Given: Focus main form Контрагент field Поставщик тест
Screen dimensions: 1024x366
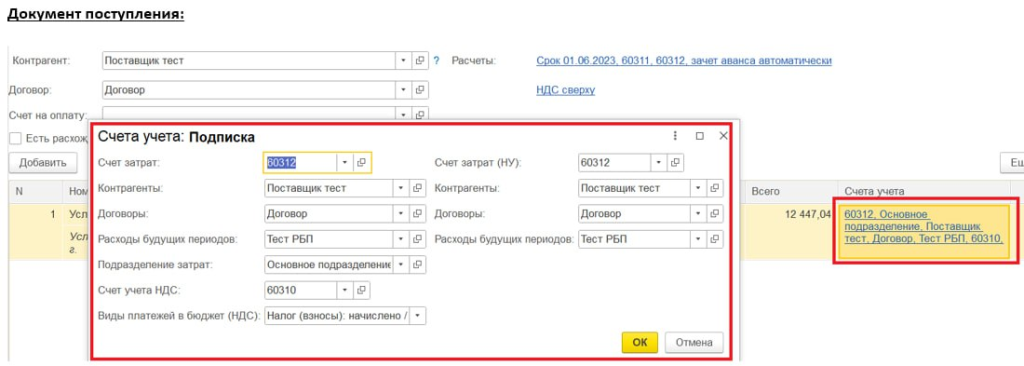Looking at the screenshot, I should pos(249,61).
